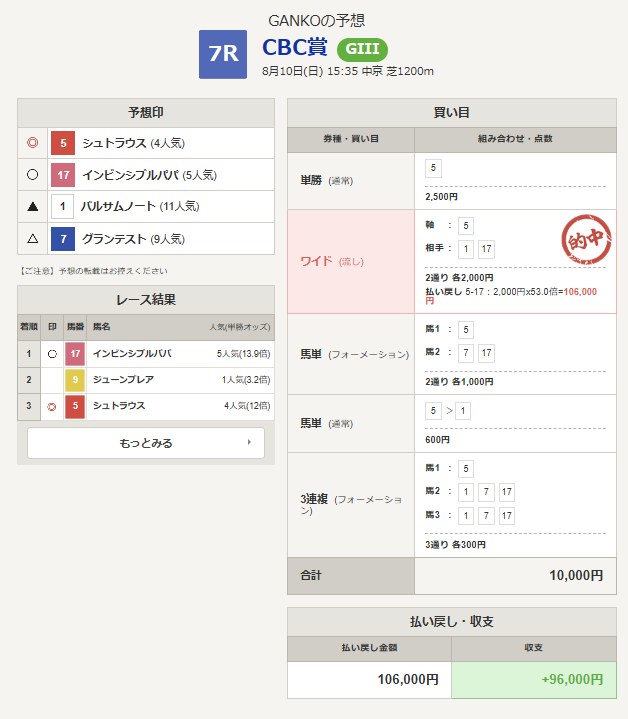Click the 合計 10,000円 total value
The height and width of the screenshot is (719, 628).
coord(576,575)
